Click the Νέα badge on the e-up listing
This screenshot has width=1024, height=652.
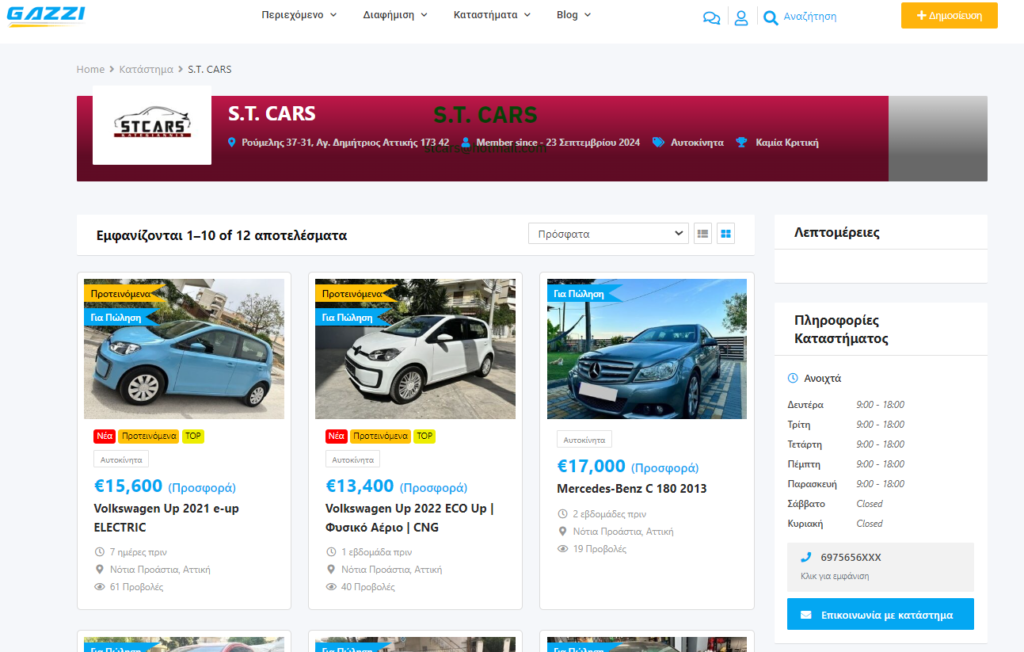coord(104,436)
